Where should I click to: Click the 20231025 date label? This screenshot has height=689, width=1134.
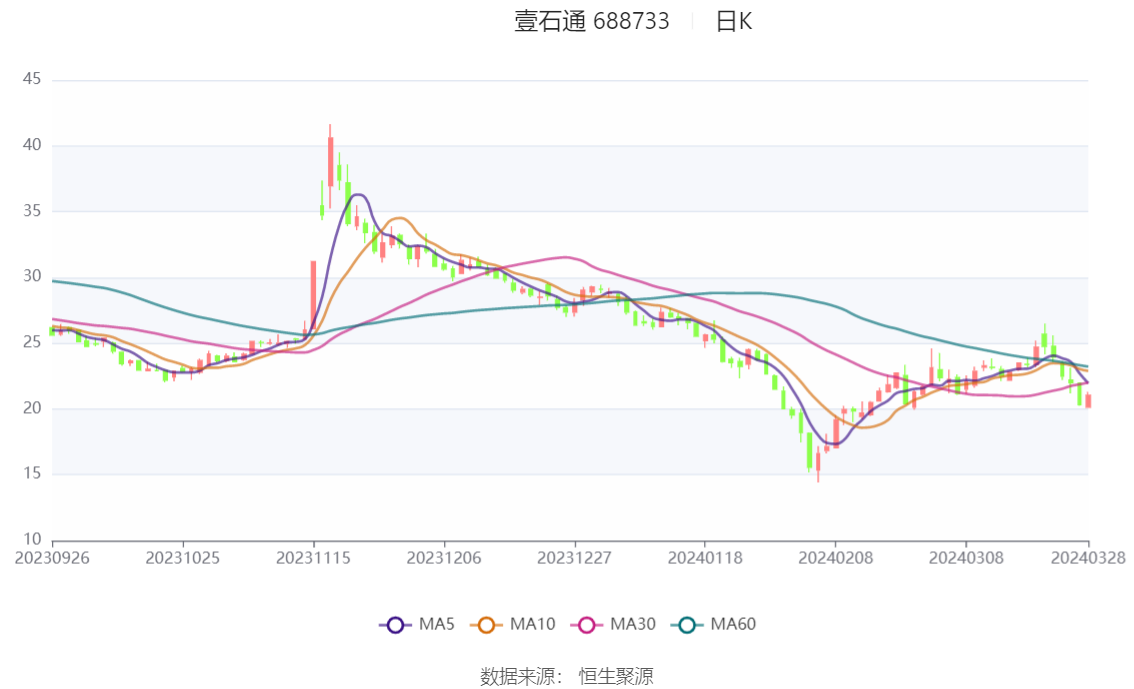(182, 558)
